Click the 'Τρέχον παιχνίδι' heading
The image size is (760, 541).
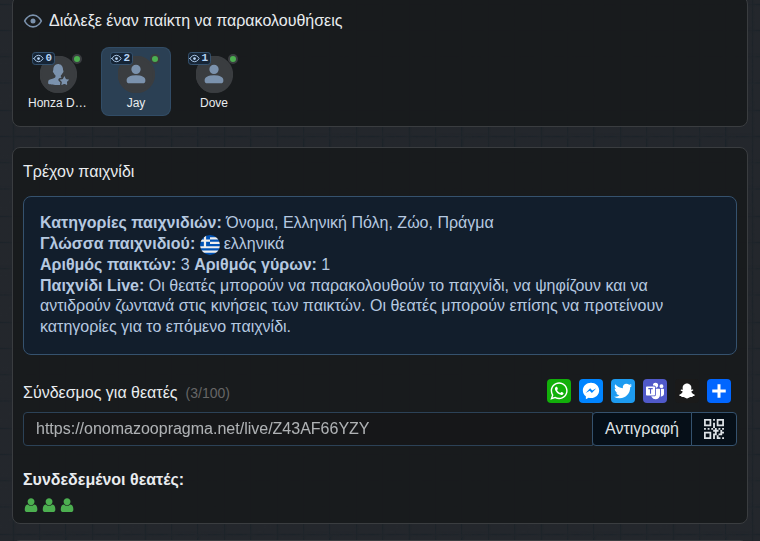[79, 172]
